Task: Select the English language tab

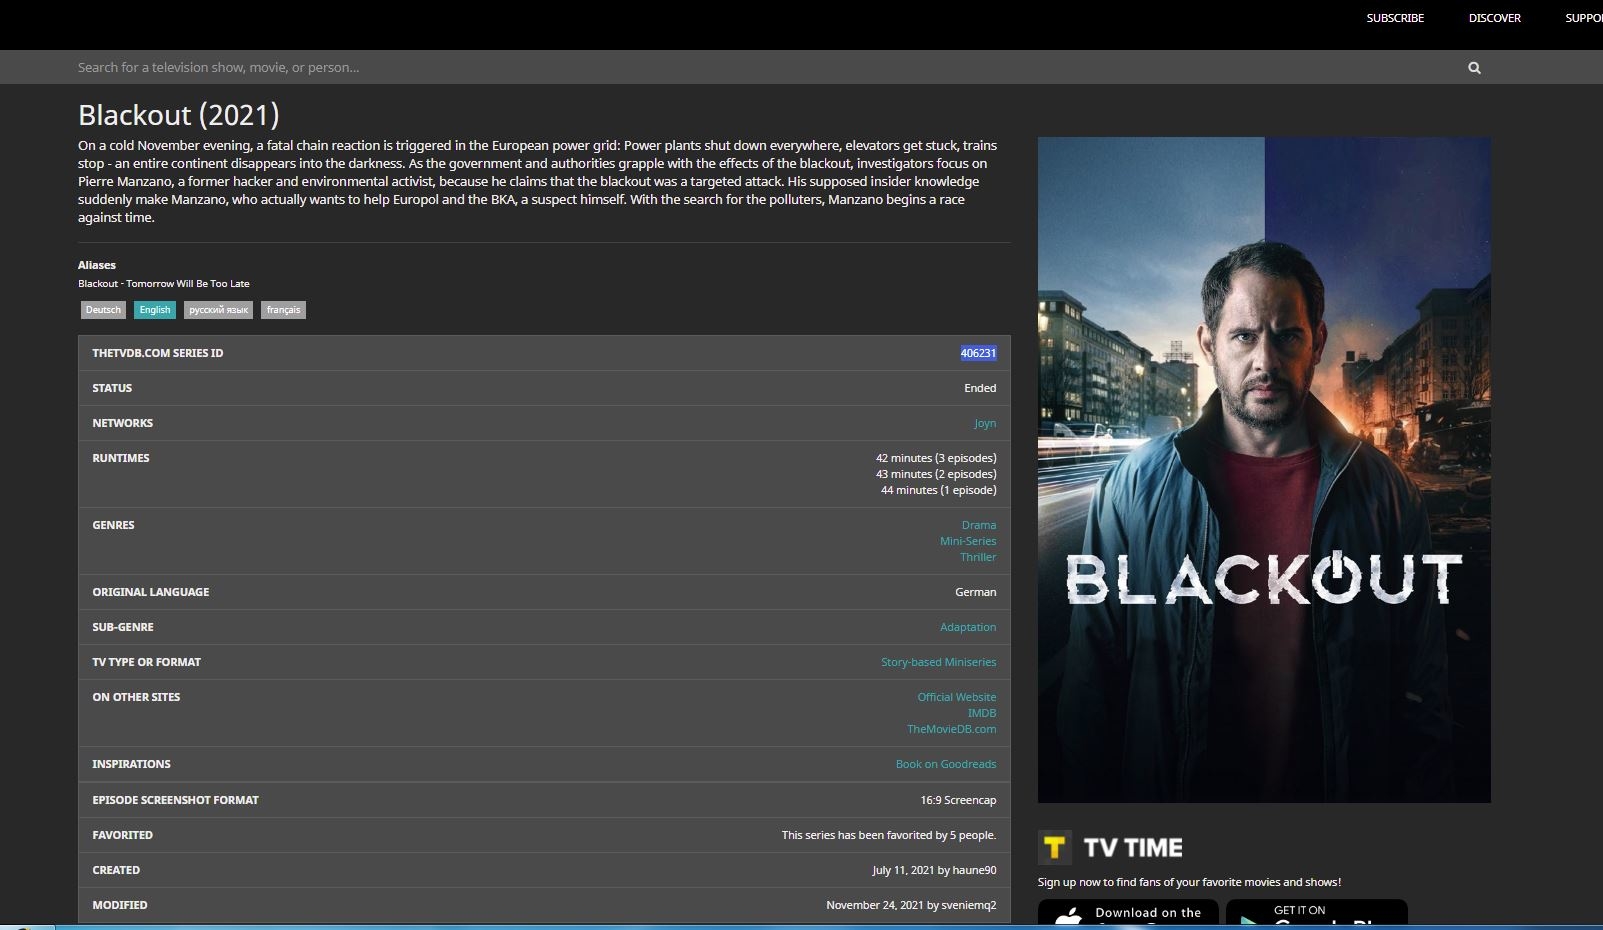Action: point(155,310)
